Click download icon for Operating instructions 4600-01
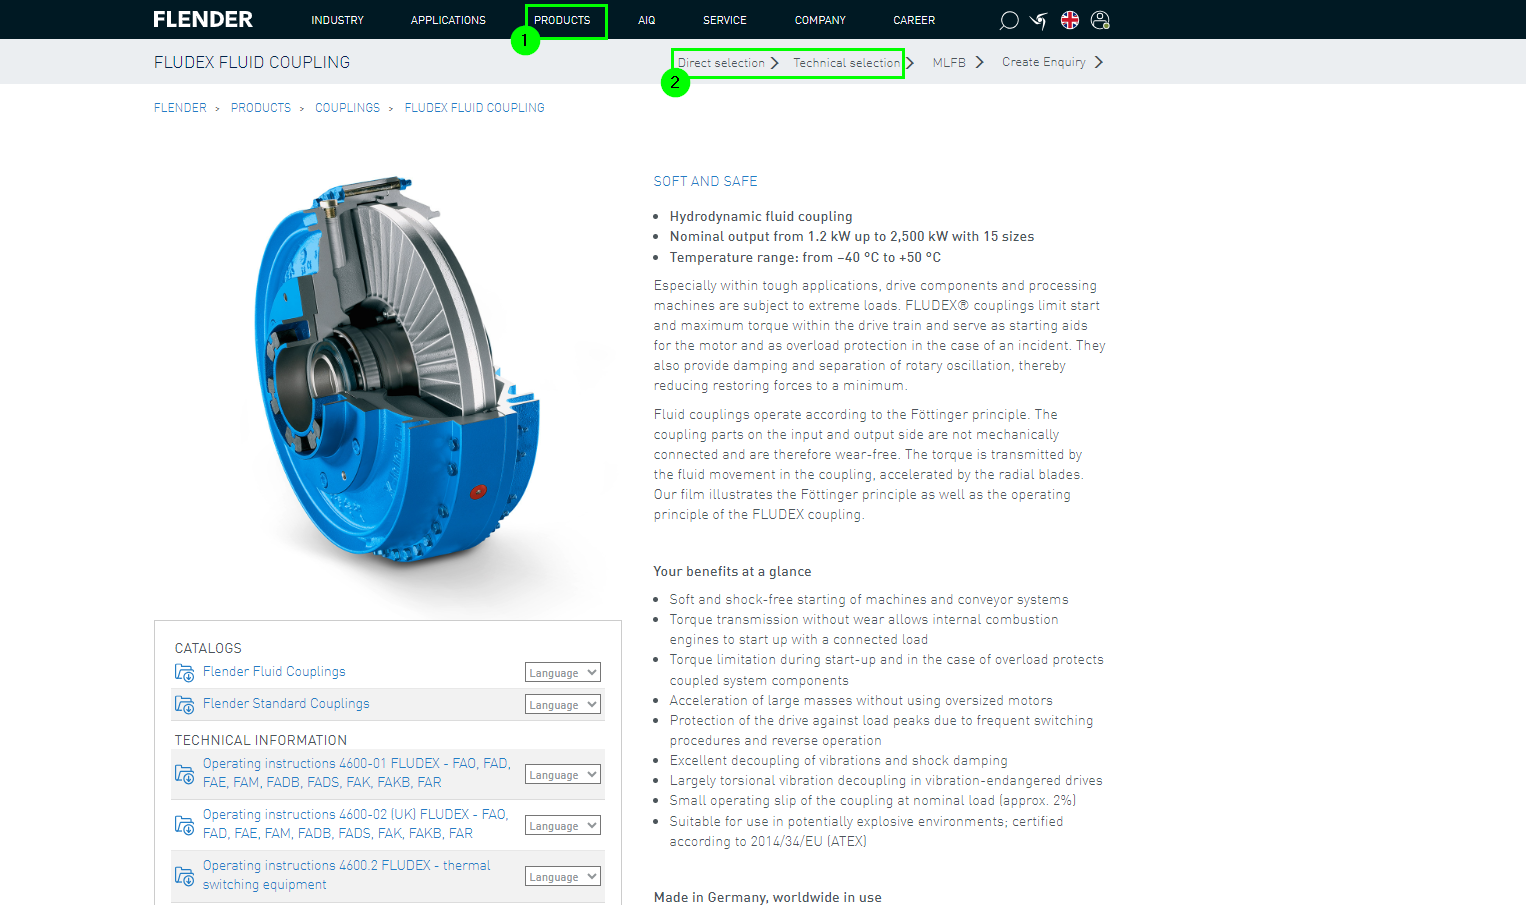 click(184, 774)
